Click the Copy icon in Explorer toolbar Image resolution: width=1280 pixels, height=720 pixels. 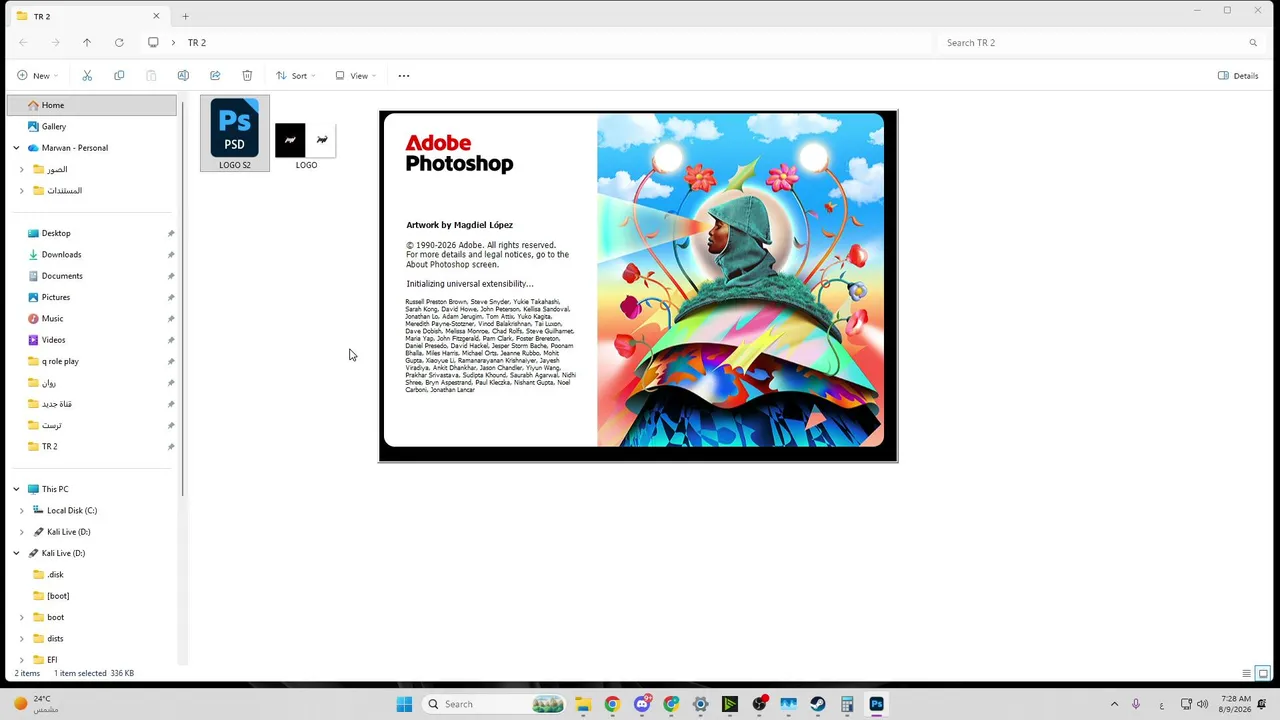click(x=119, y=76)
